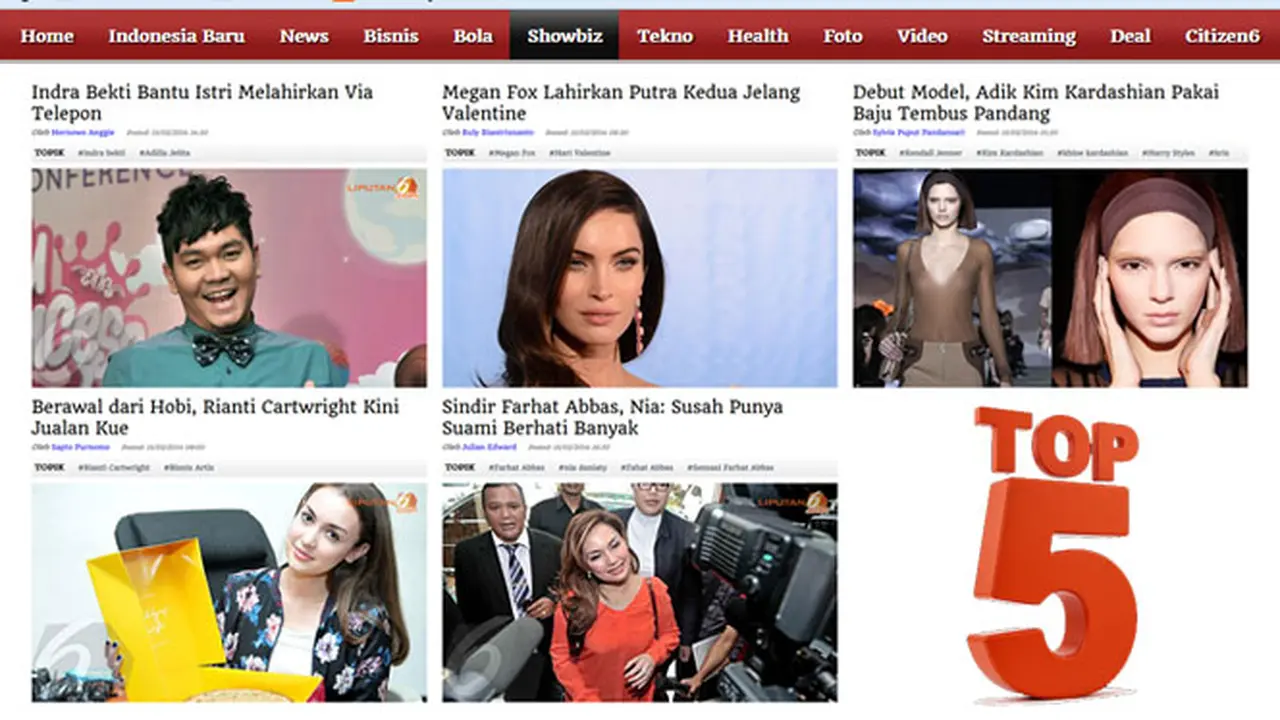Go to the Home menu item
Viewport: 1280px width, 720px height.
47,36
